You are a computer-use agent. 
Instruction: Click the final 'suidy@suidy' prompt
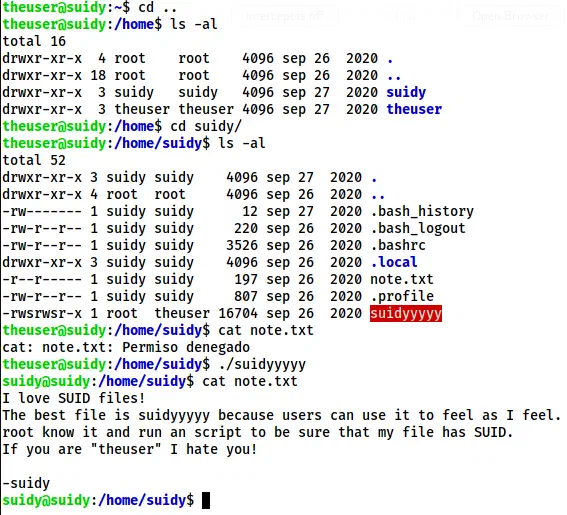[46, 500]
